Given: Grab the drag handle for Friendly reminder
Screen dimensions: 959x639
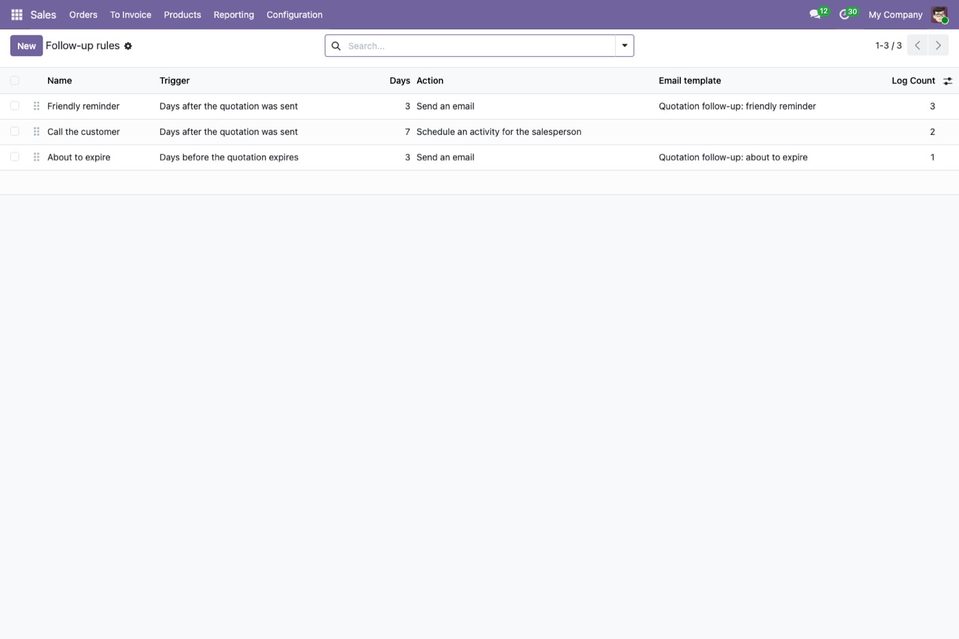Looking at the screenshot, I should pos(37,106).
